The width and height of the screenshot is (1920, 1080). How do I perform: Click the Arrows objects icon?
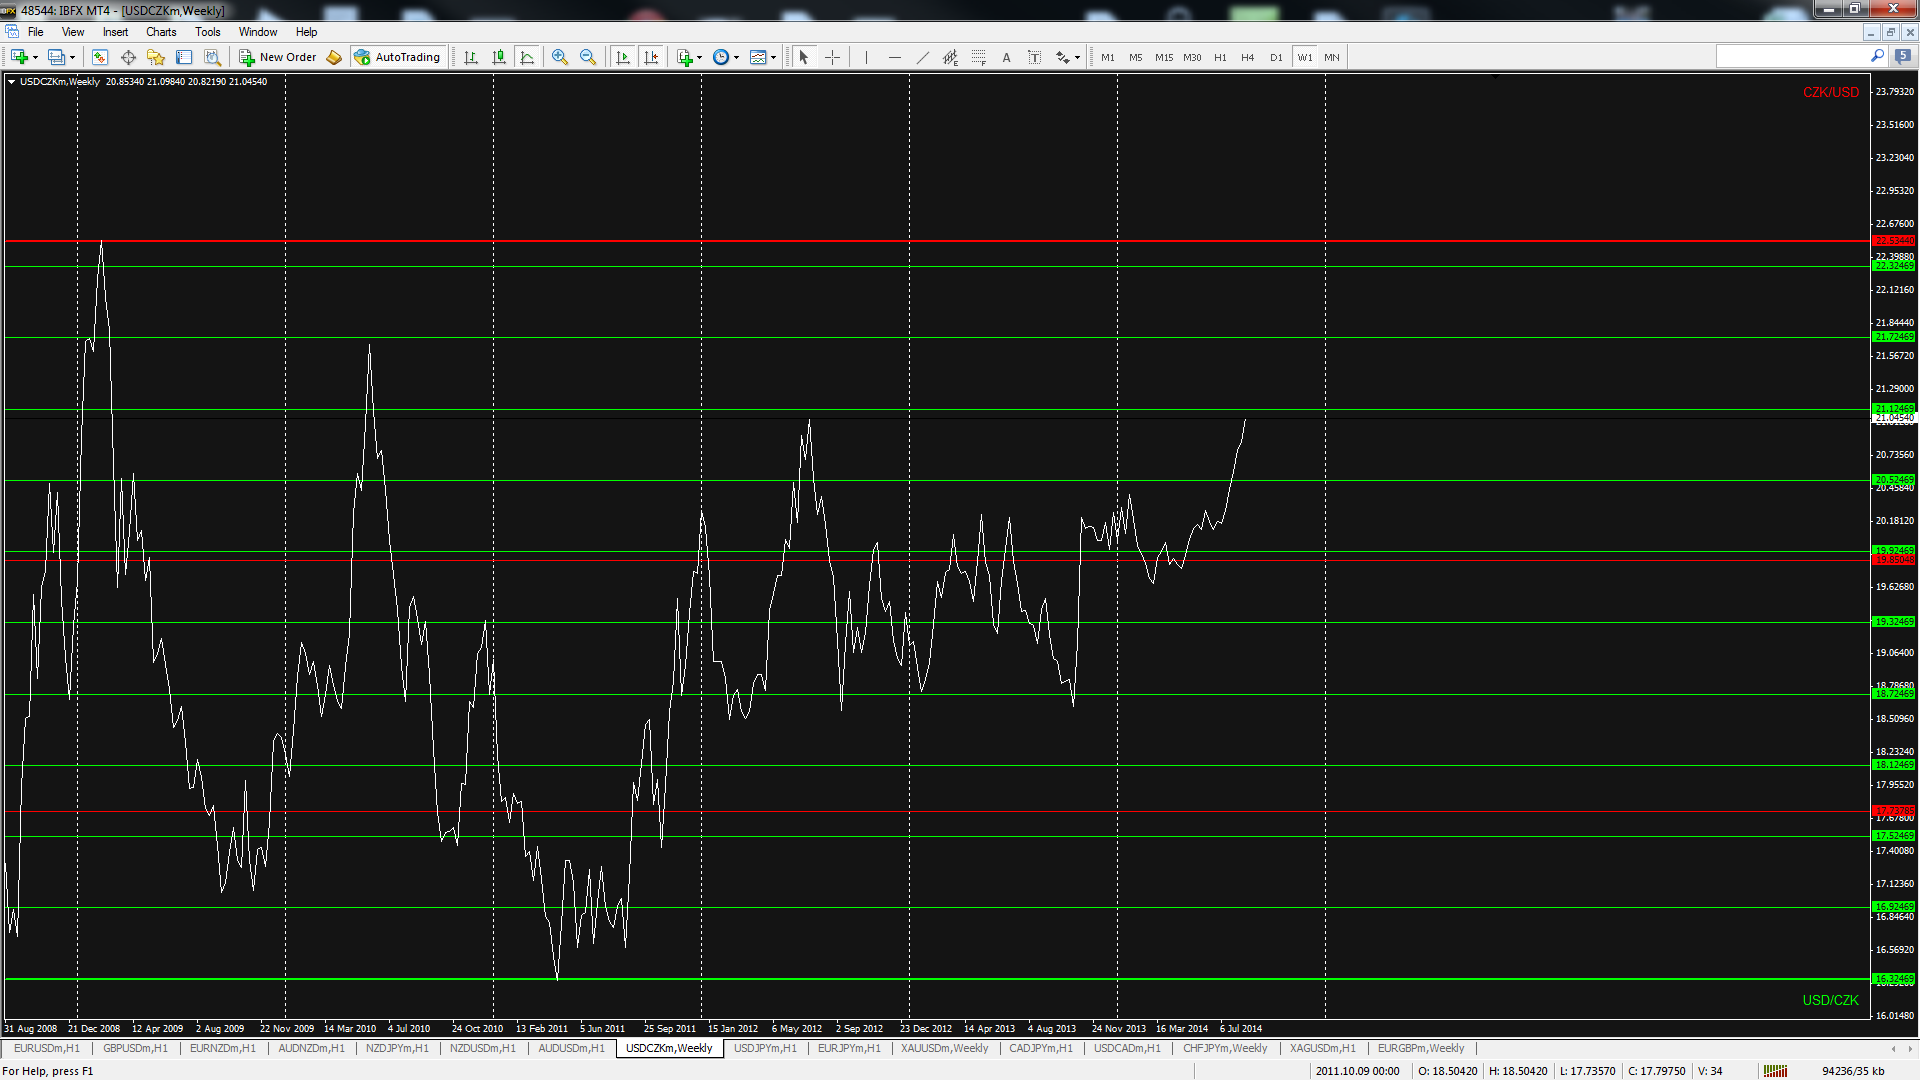tap(1062, 57)
